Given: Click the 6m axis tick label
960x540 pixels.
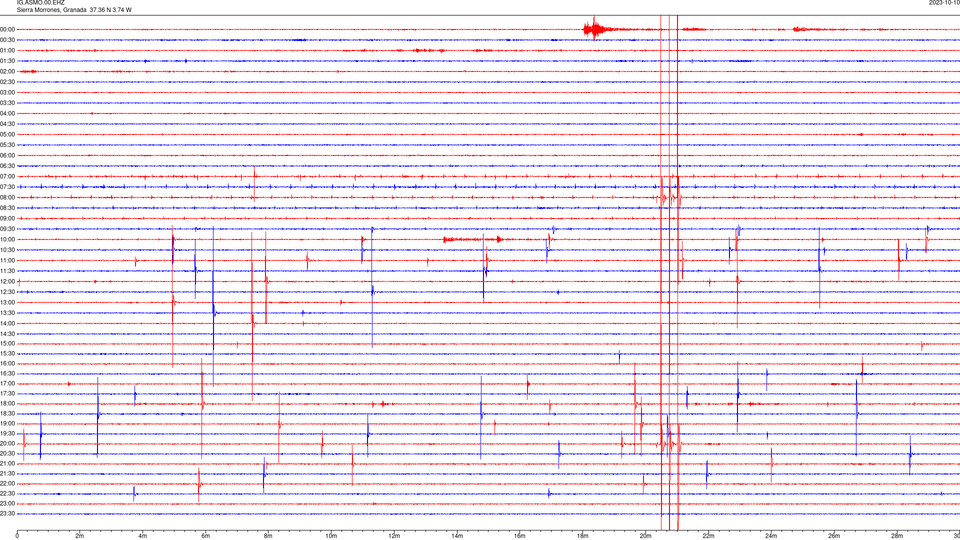Looking at the screenshot, I should [x=206, y=536].
